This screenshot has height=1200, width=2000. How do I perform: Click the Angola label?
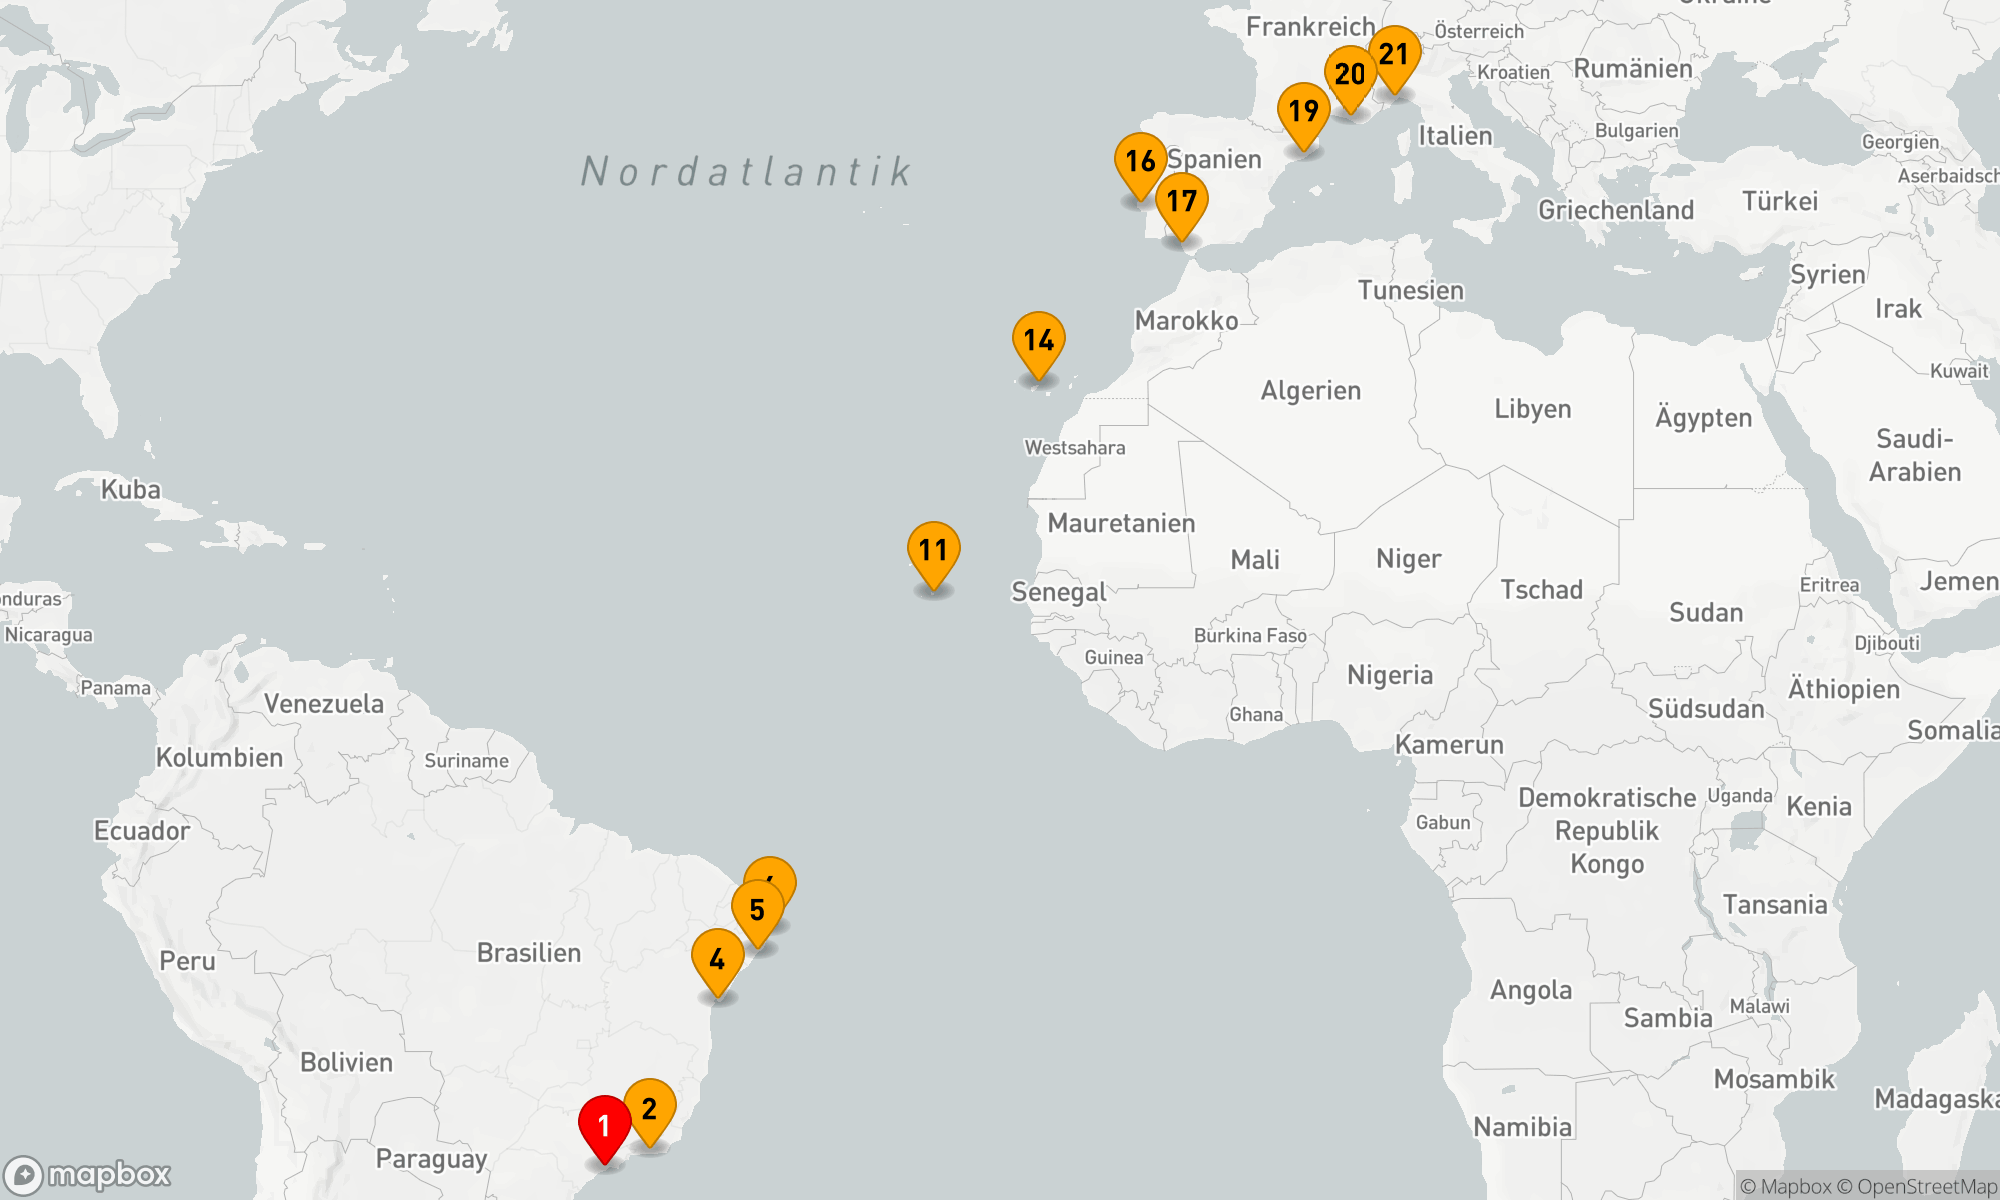pyautogui.click(x=1531, y=990)
